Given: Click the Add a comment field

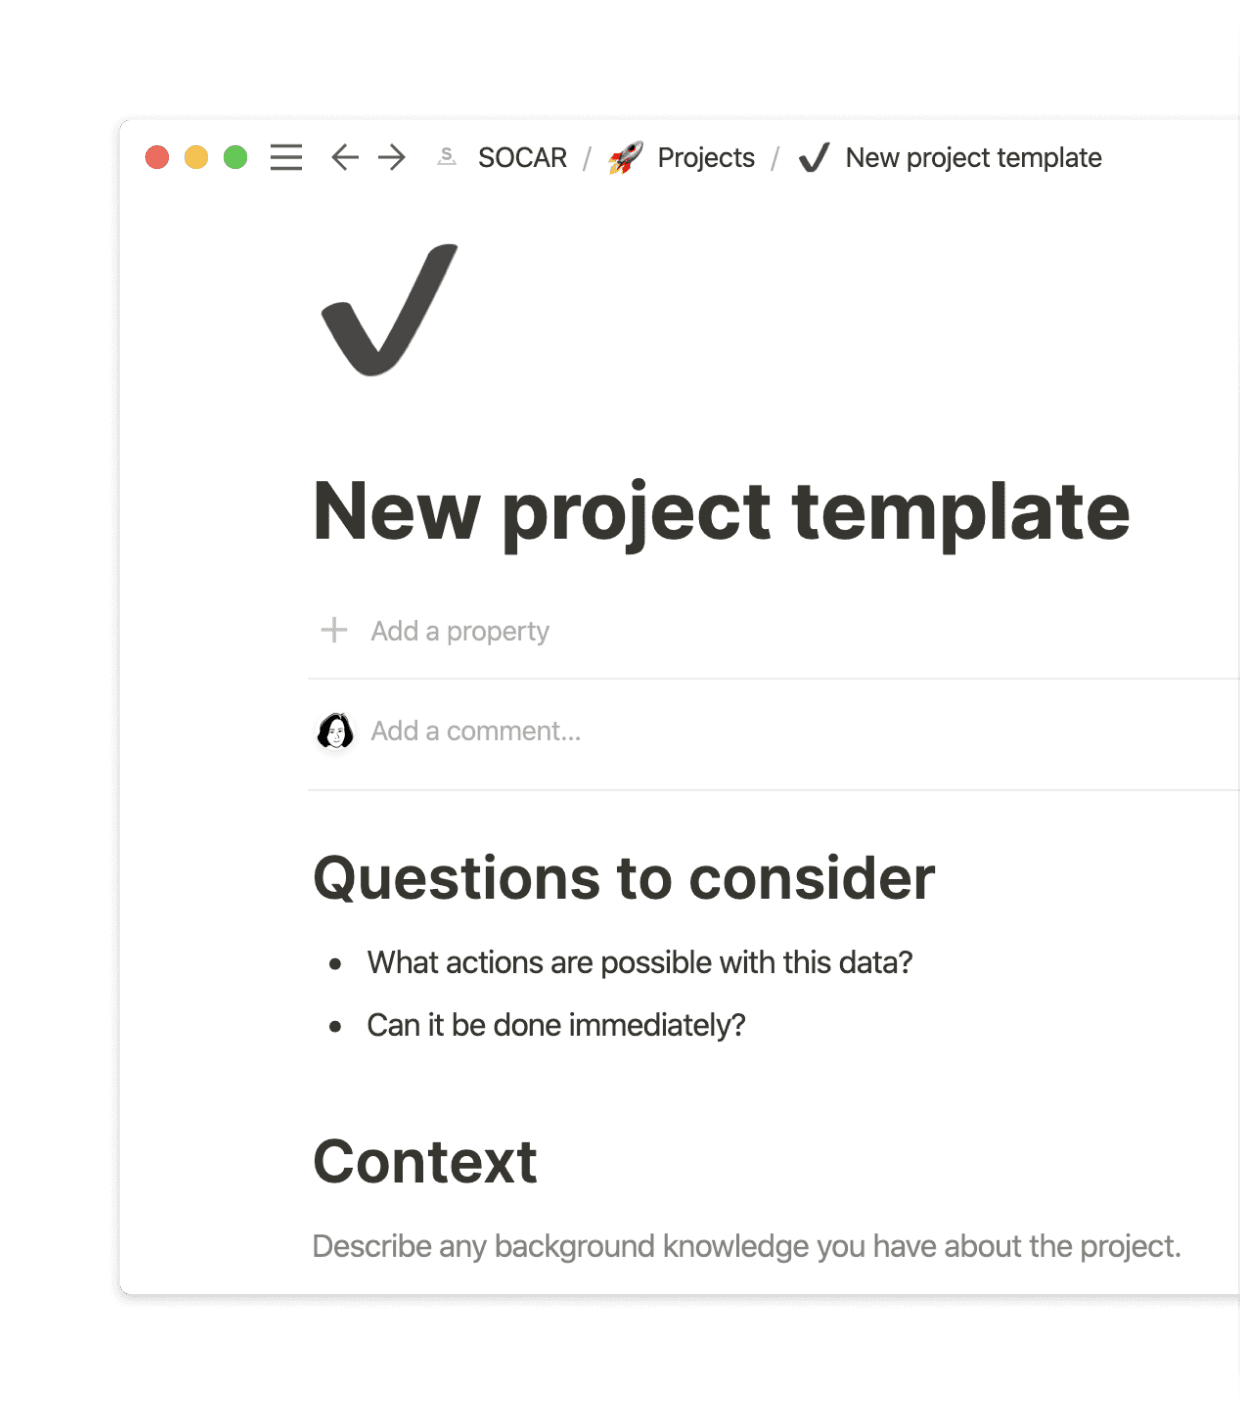Looking at the screenshot, I should (x=477, y=731).
